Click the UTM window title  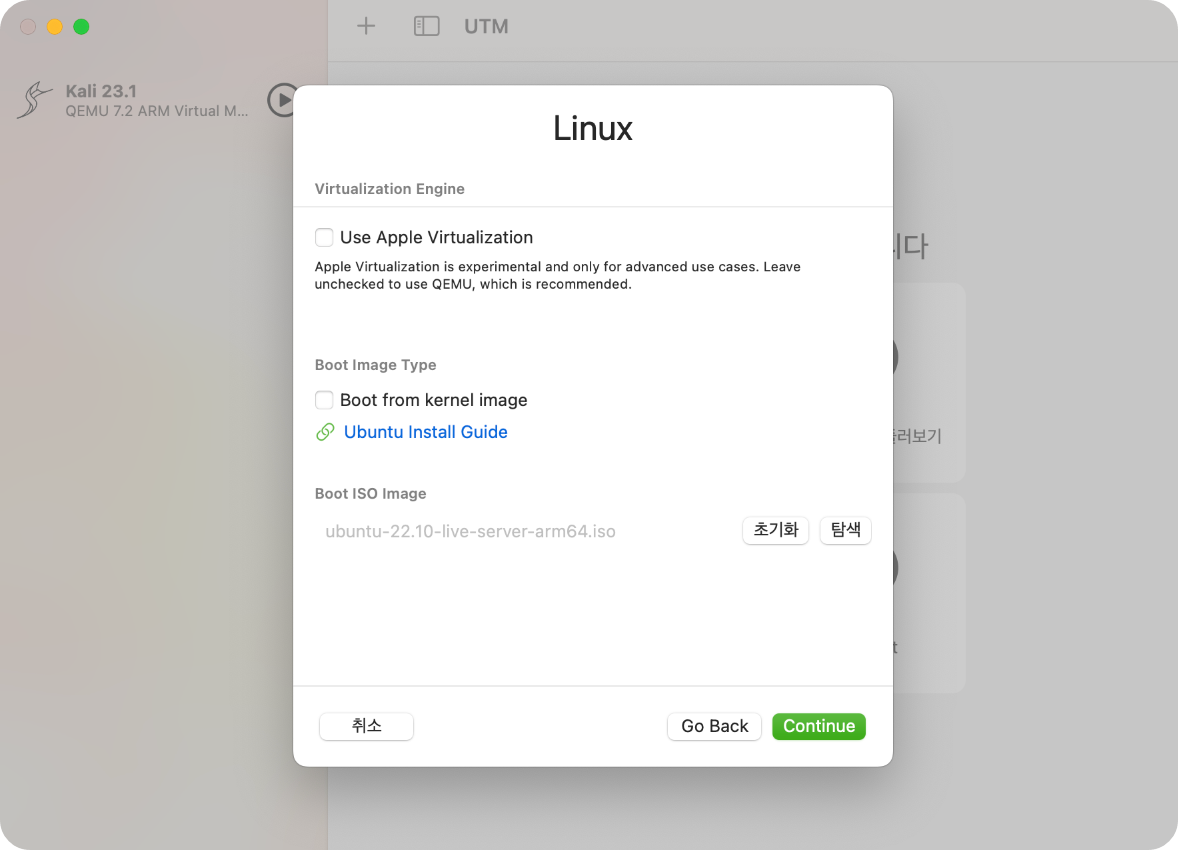(486, 26)
